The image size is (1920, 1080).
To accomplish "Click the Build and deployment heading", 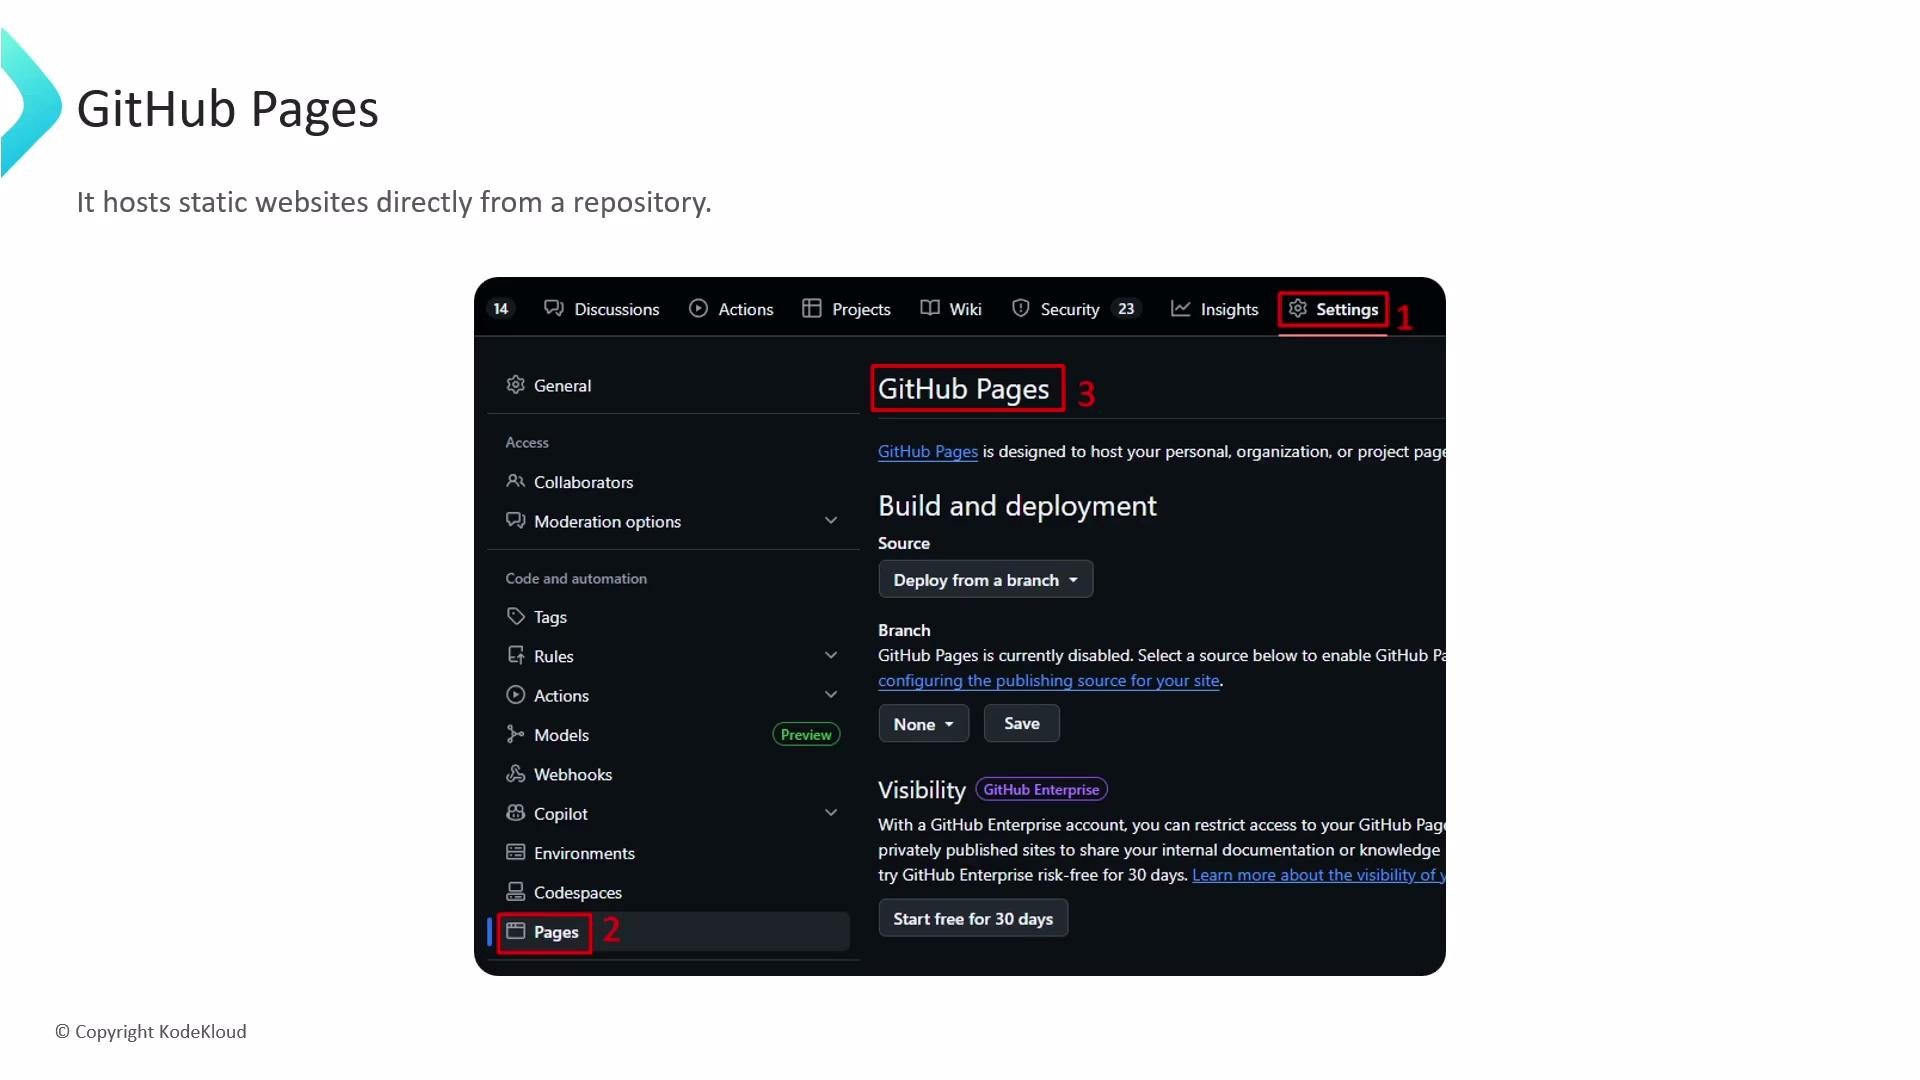I will tap(1017, 506).
